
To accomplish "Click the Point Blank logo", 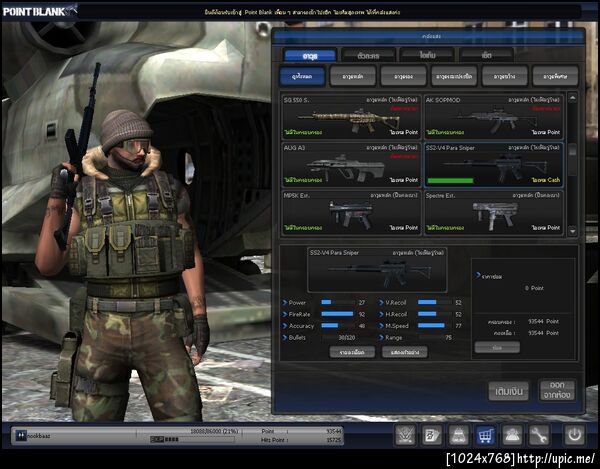I will pos(39,11).
